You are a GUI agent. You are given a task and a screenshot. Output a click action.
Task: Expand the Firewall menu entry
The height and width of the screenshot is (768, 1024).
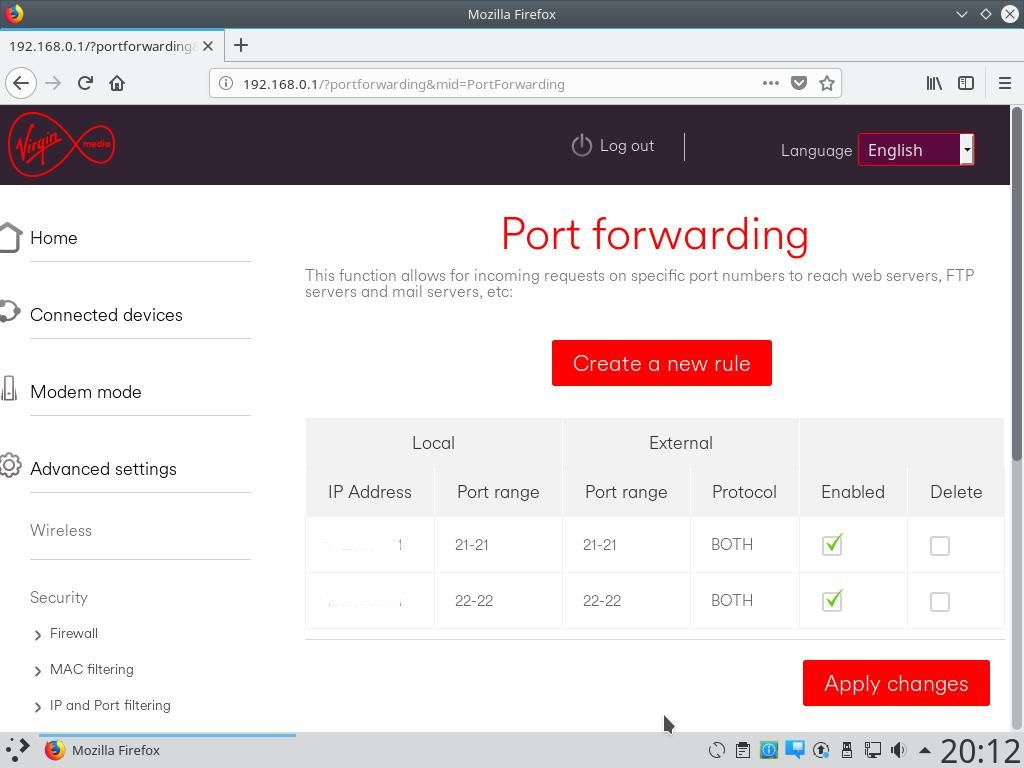tap(73, 633)
